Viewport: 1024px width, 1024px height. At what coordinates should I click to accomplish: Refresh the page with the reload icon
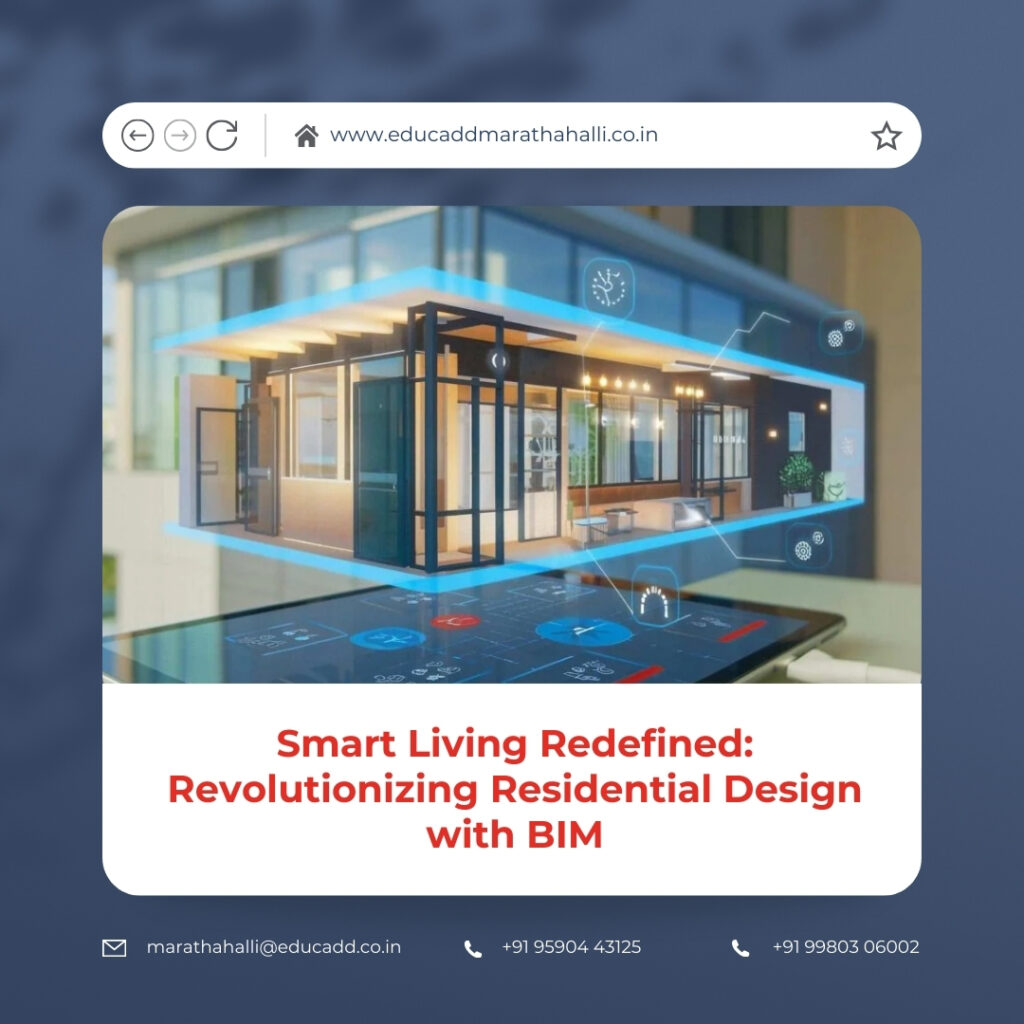click(x=223, y=134)
